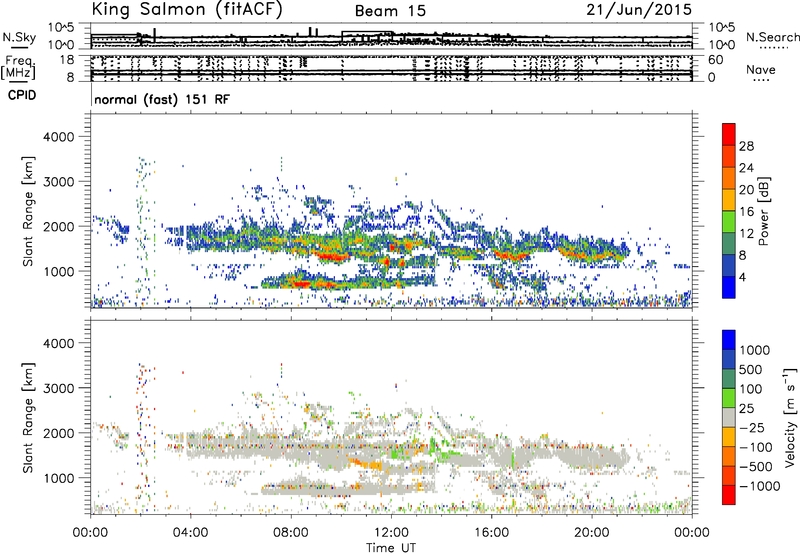
Task: Click the orange 20–24 dB Power colorbar segment
Action: pyautogui.click(x=729, y=178)
